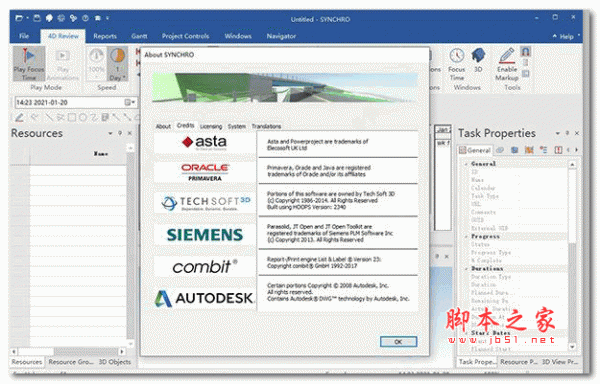Collapse the Durations section in Task Properties

466,268
